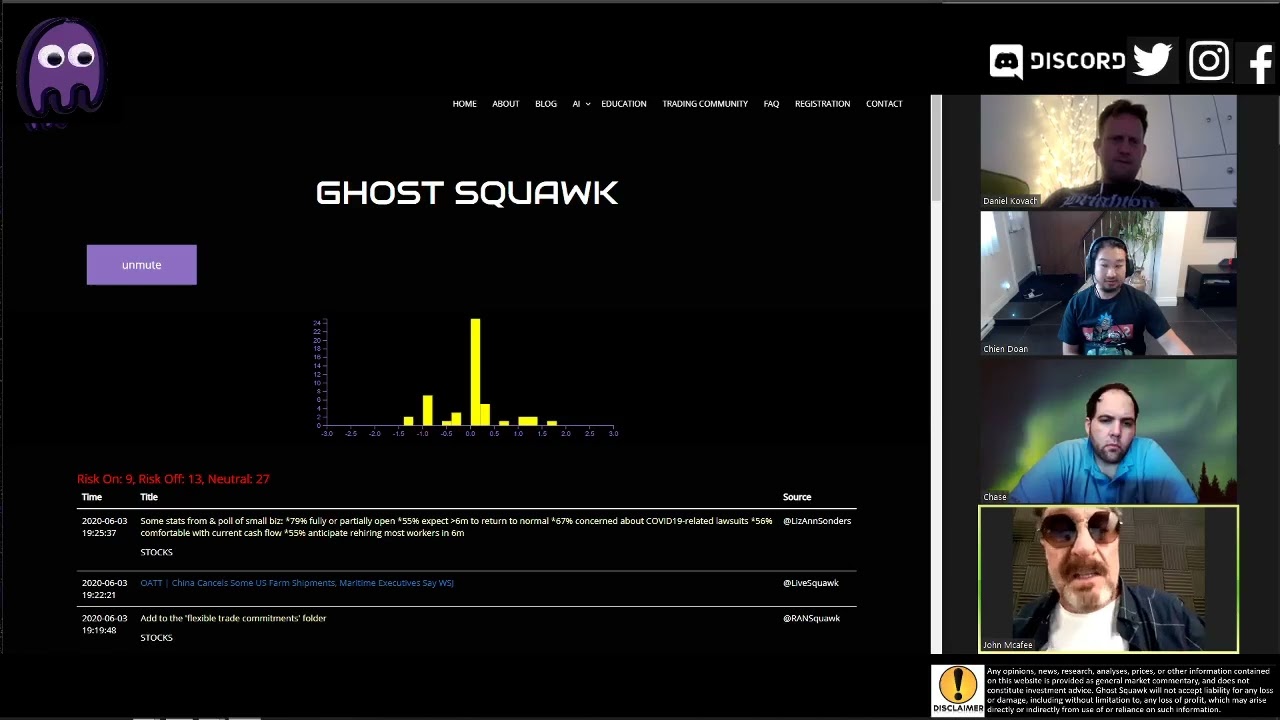
Task: Click the purple unmute button
Action: 141,265
